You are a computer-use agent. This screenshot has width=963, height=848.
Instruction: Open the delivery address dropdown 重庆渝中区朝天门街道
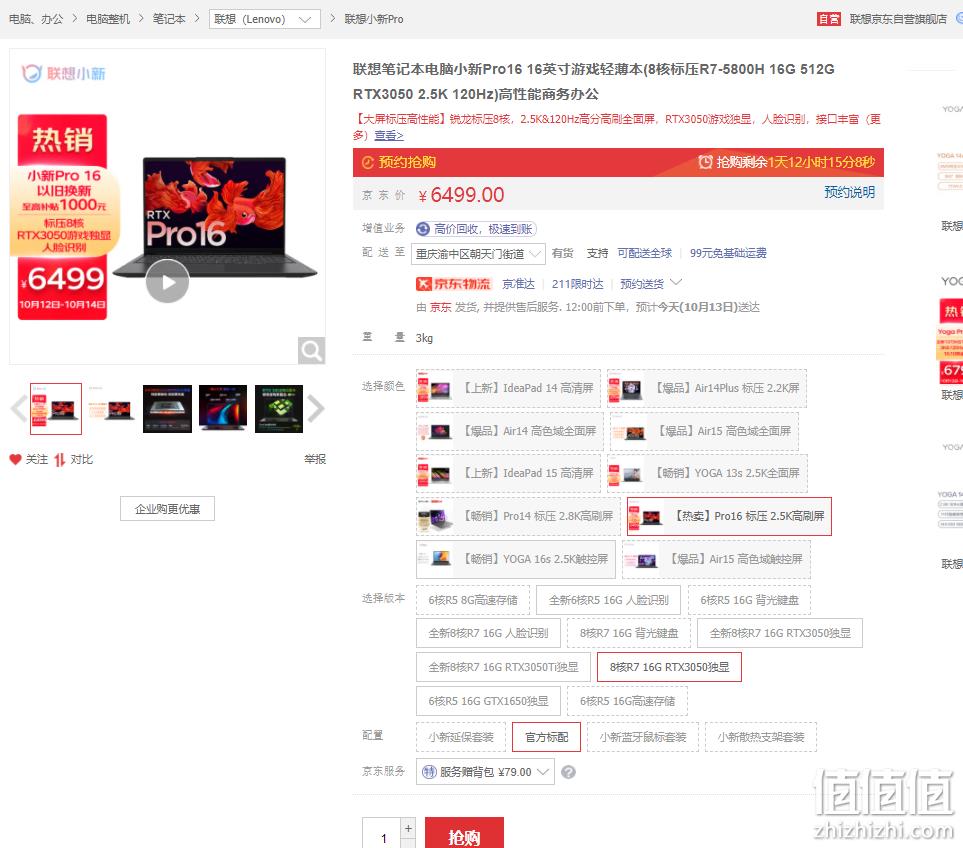coord(478,254)
